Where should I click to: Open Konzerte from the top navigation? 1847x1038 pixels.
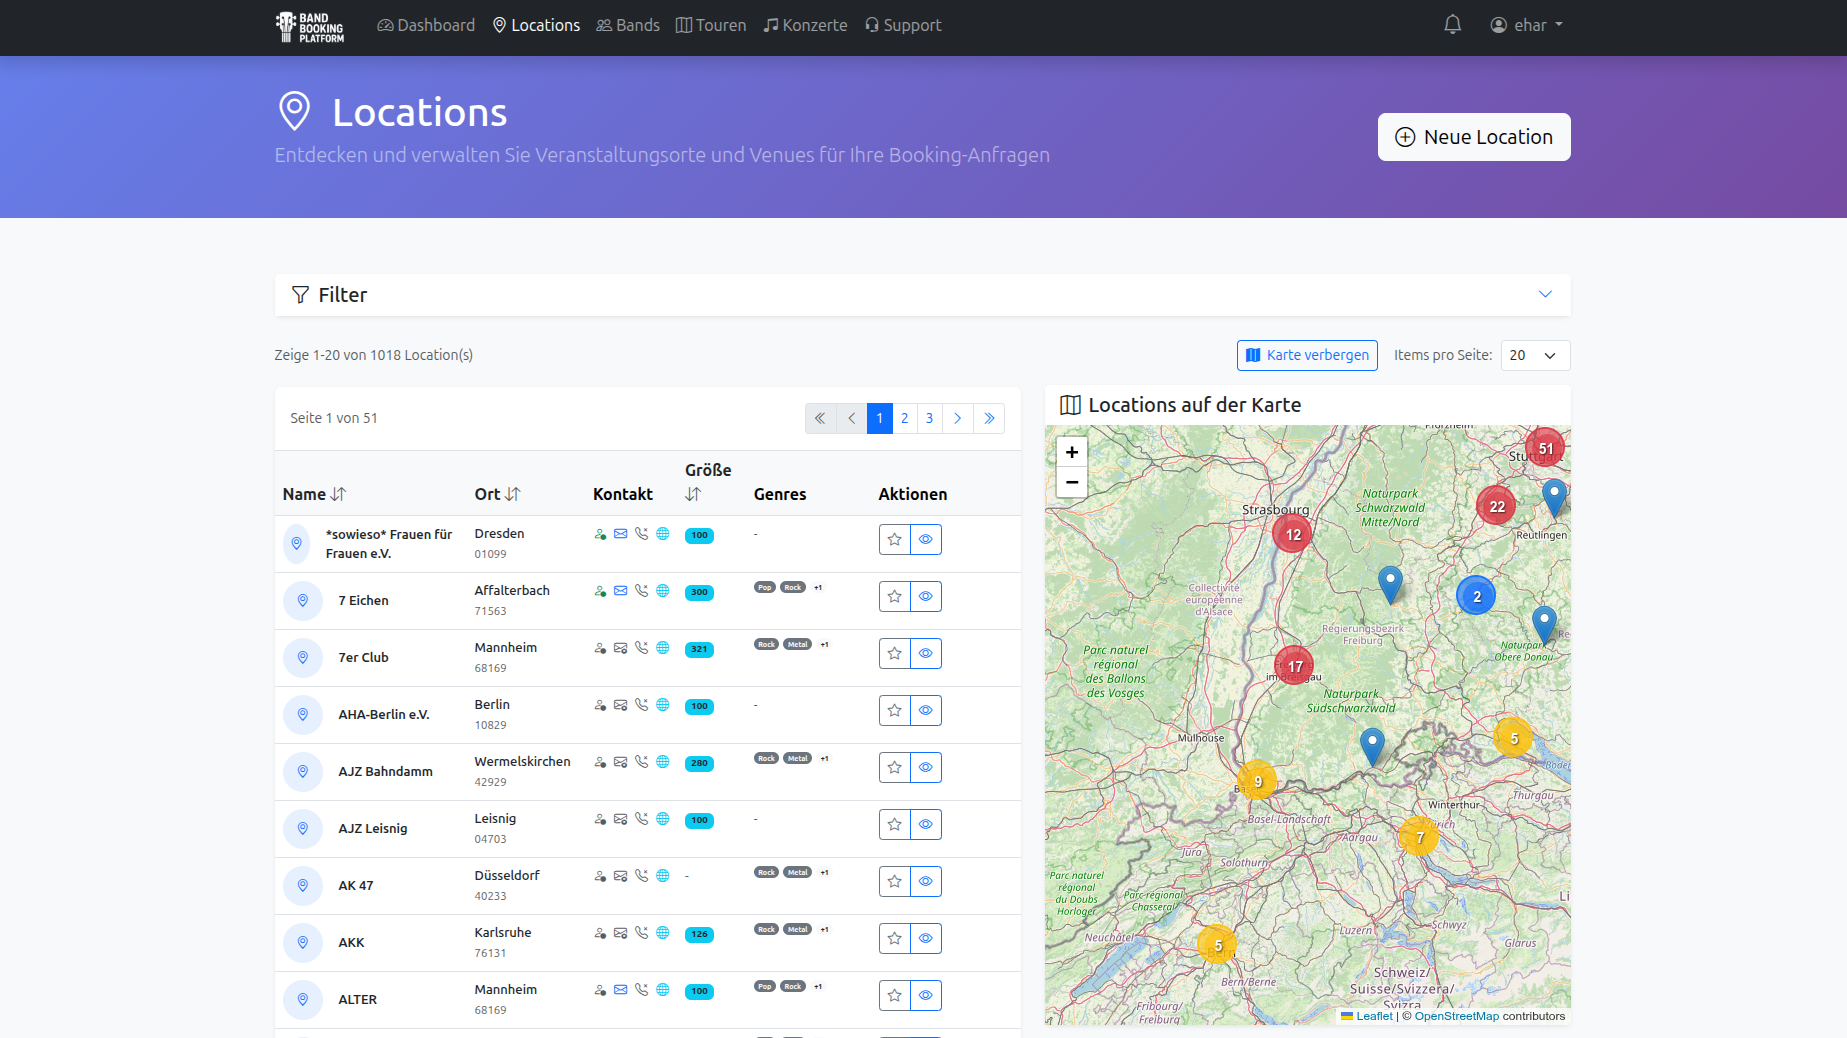point(805,25)
